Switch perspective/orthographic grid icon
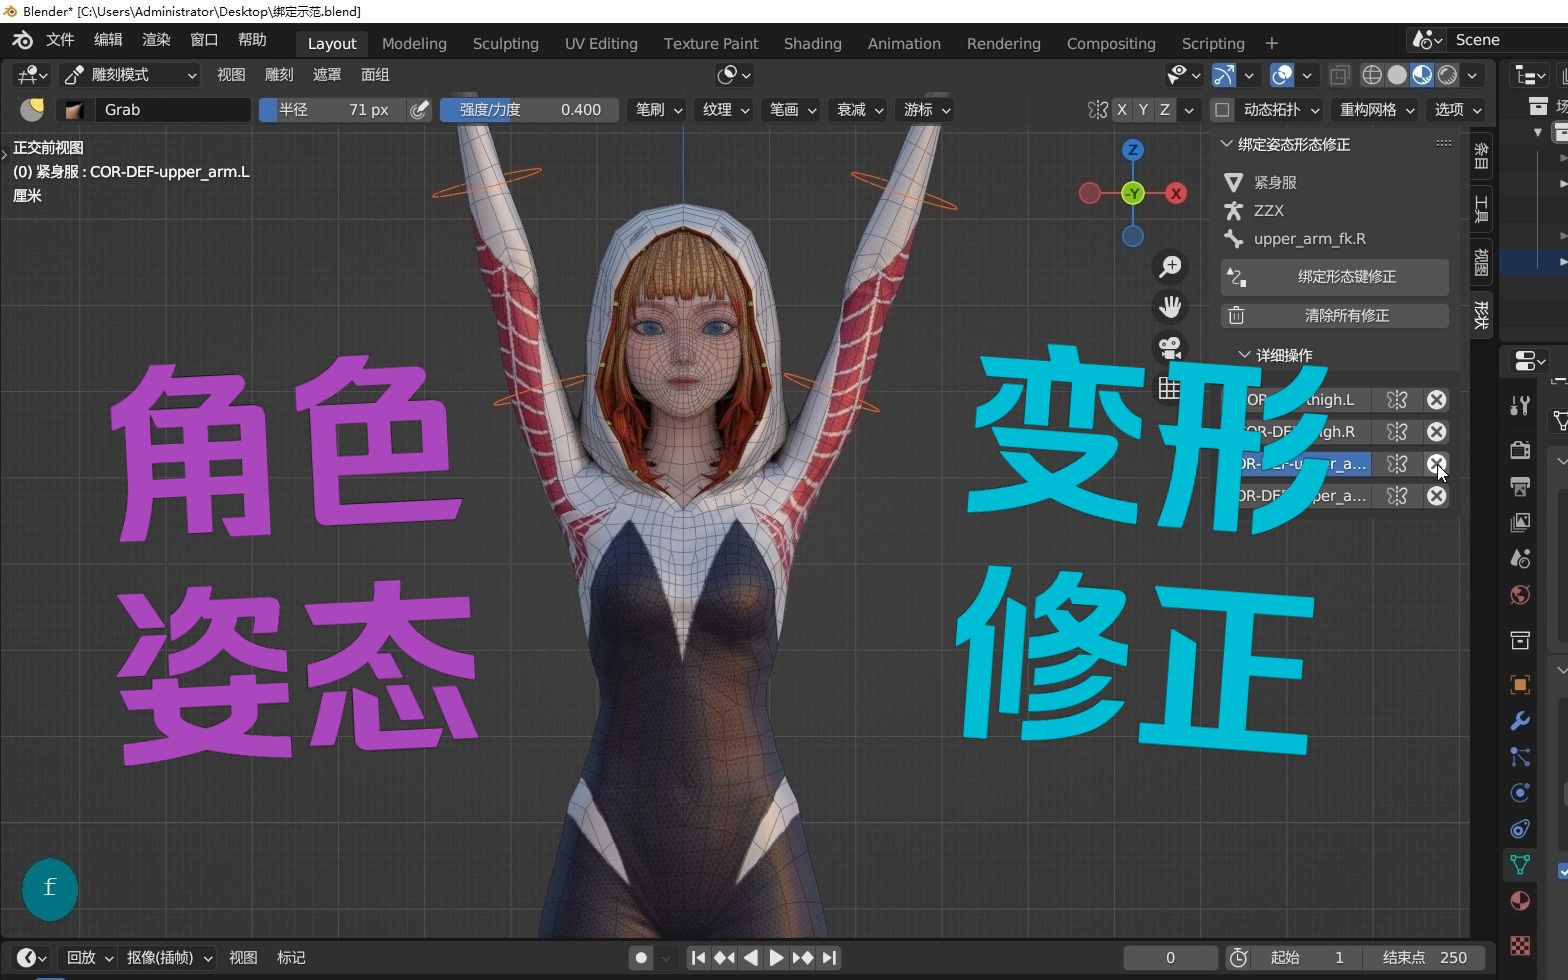This screenshot has height=980, width=1568. (1169, 388)
